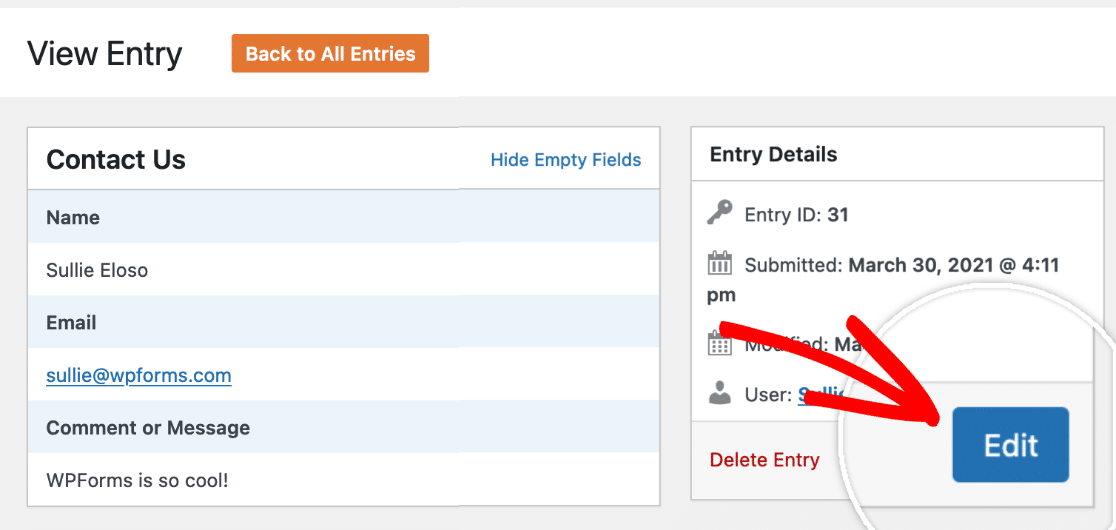Click the Comment or Message label row

344,428
